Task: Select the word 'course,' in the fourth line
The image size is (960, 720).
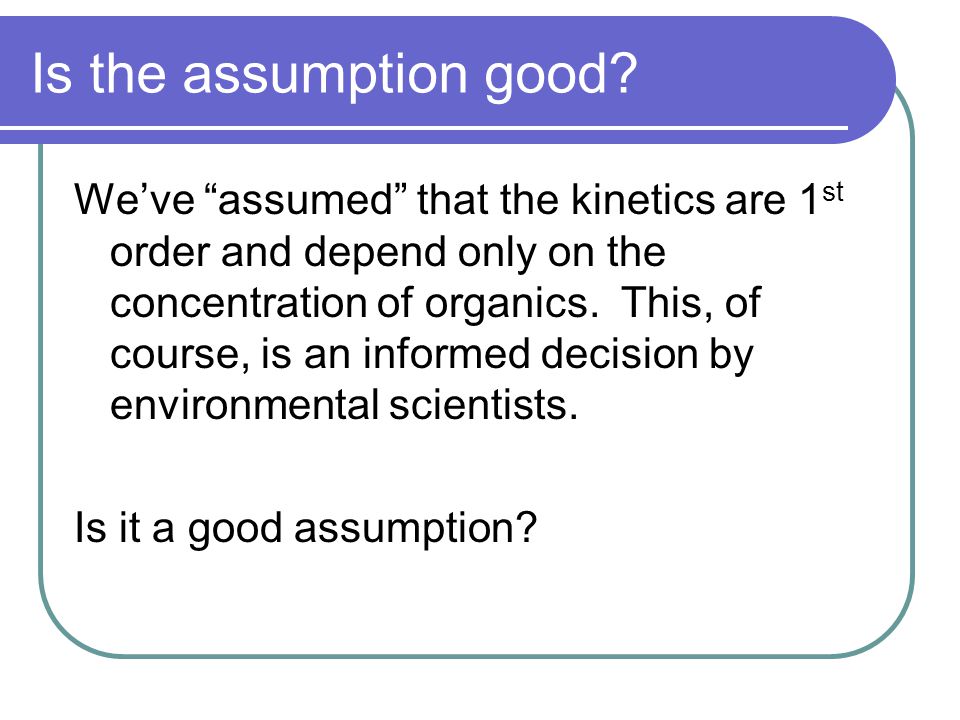Action: coord(180,355)
